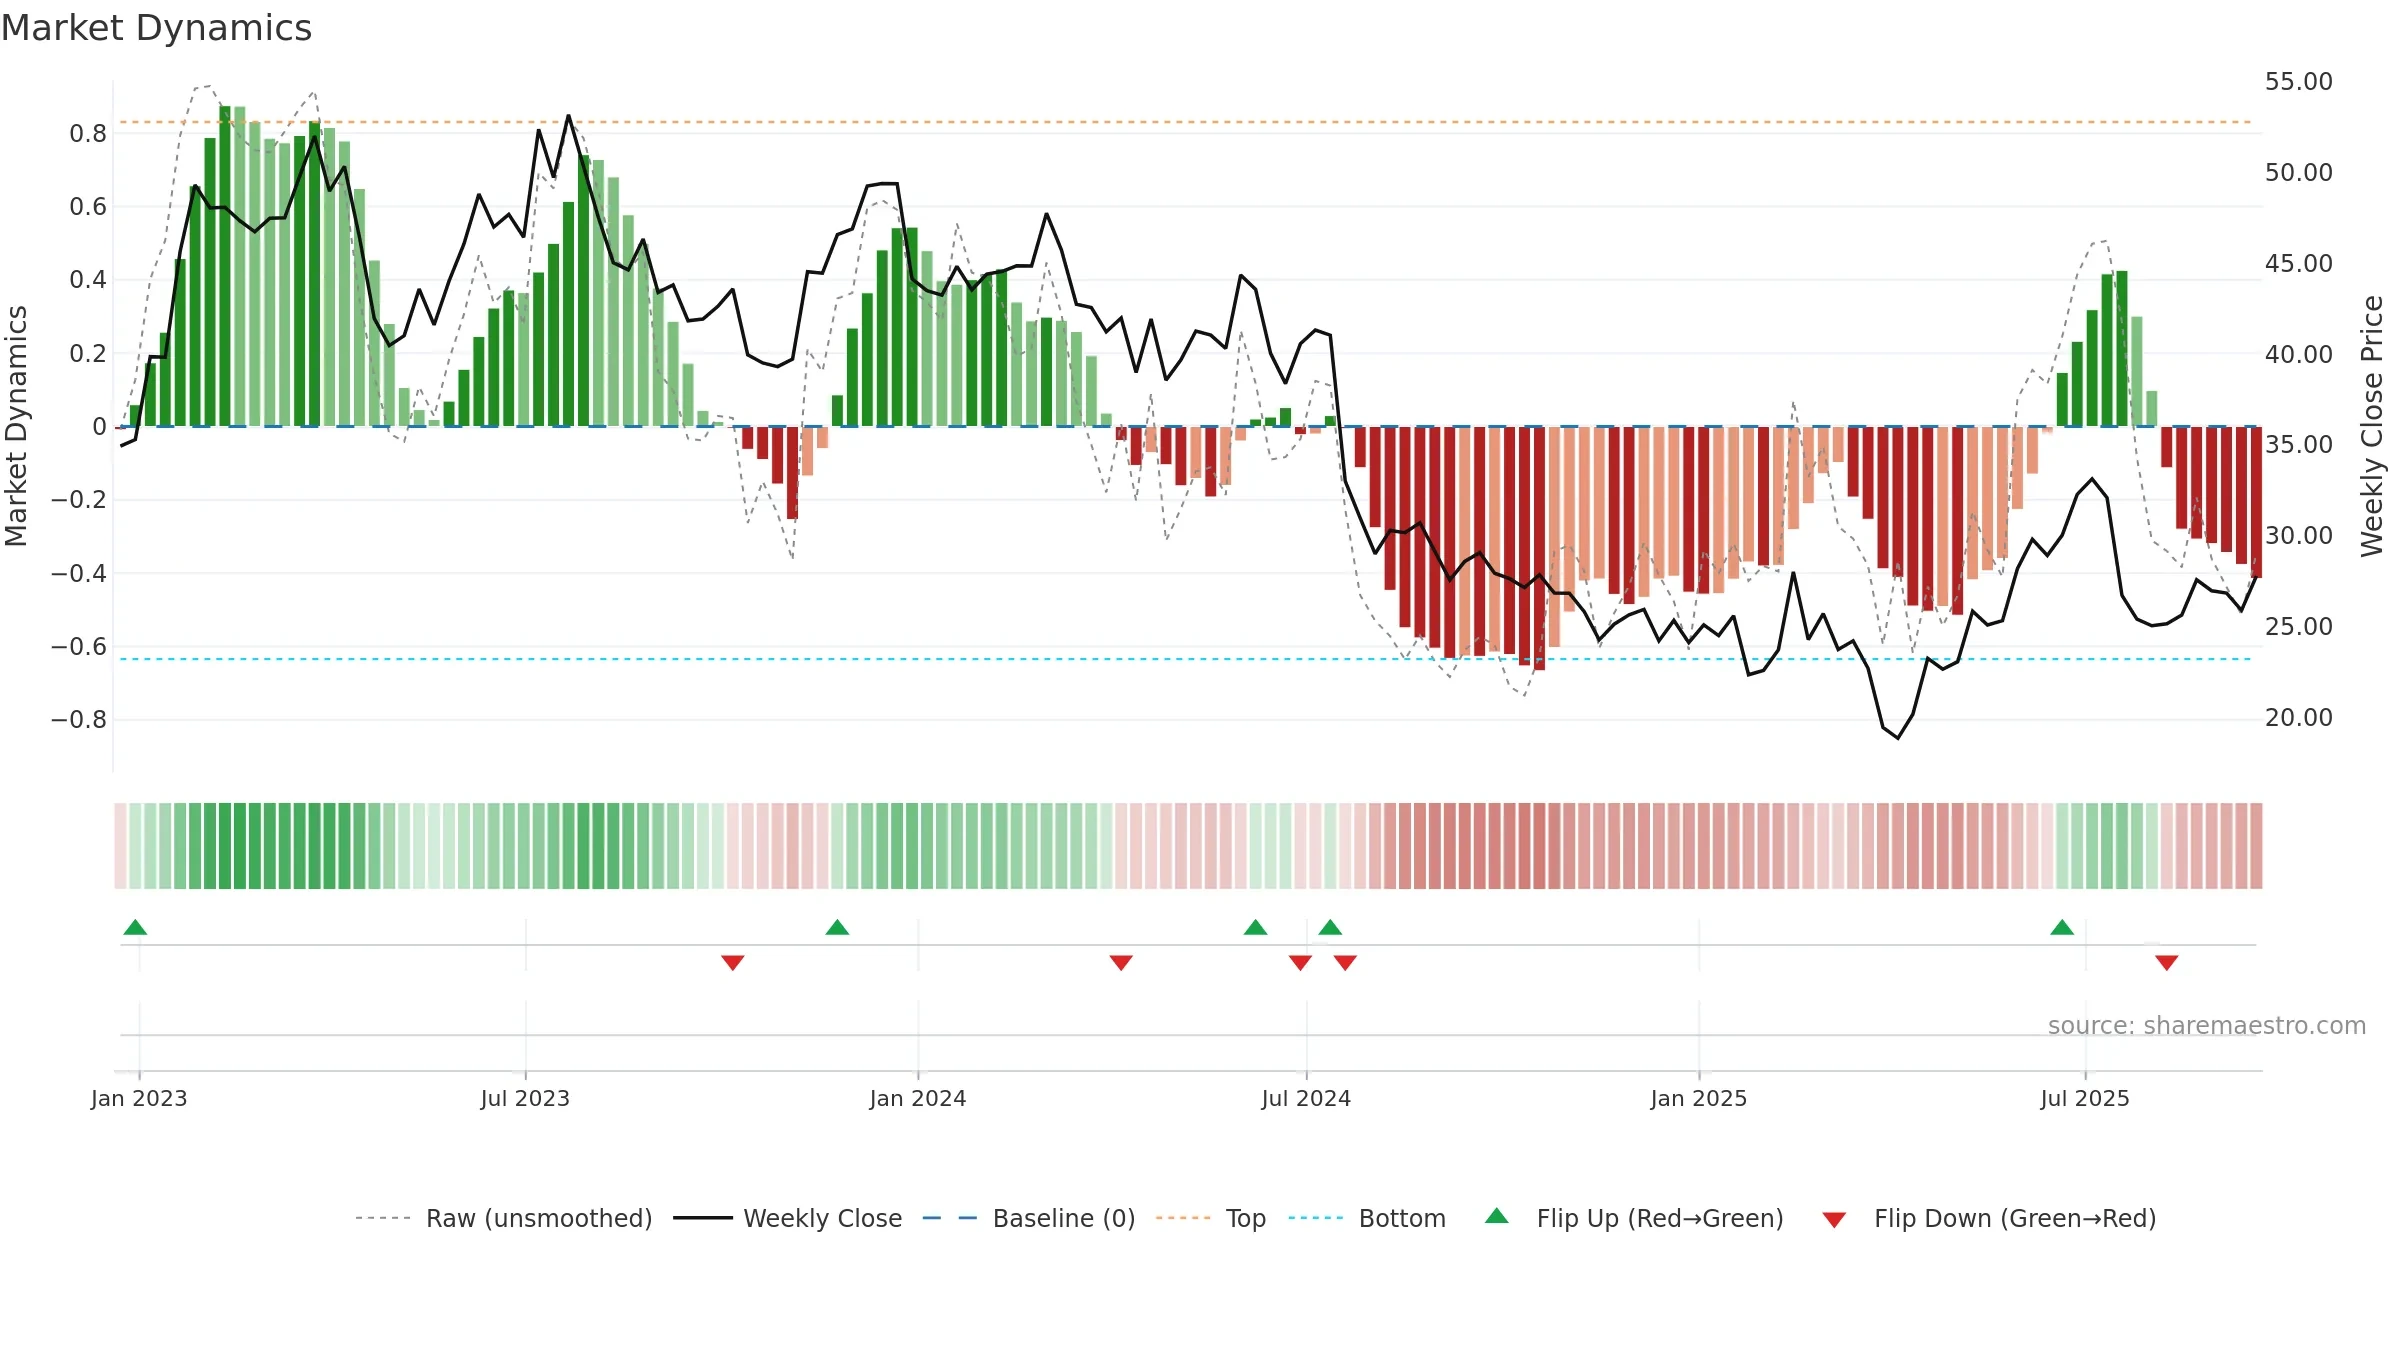Click the Jan 2025 x-axis label
2400x1350 pixels.
tap(1699, 1098)
